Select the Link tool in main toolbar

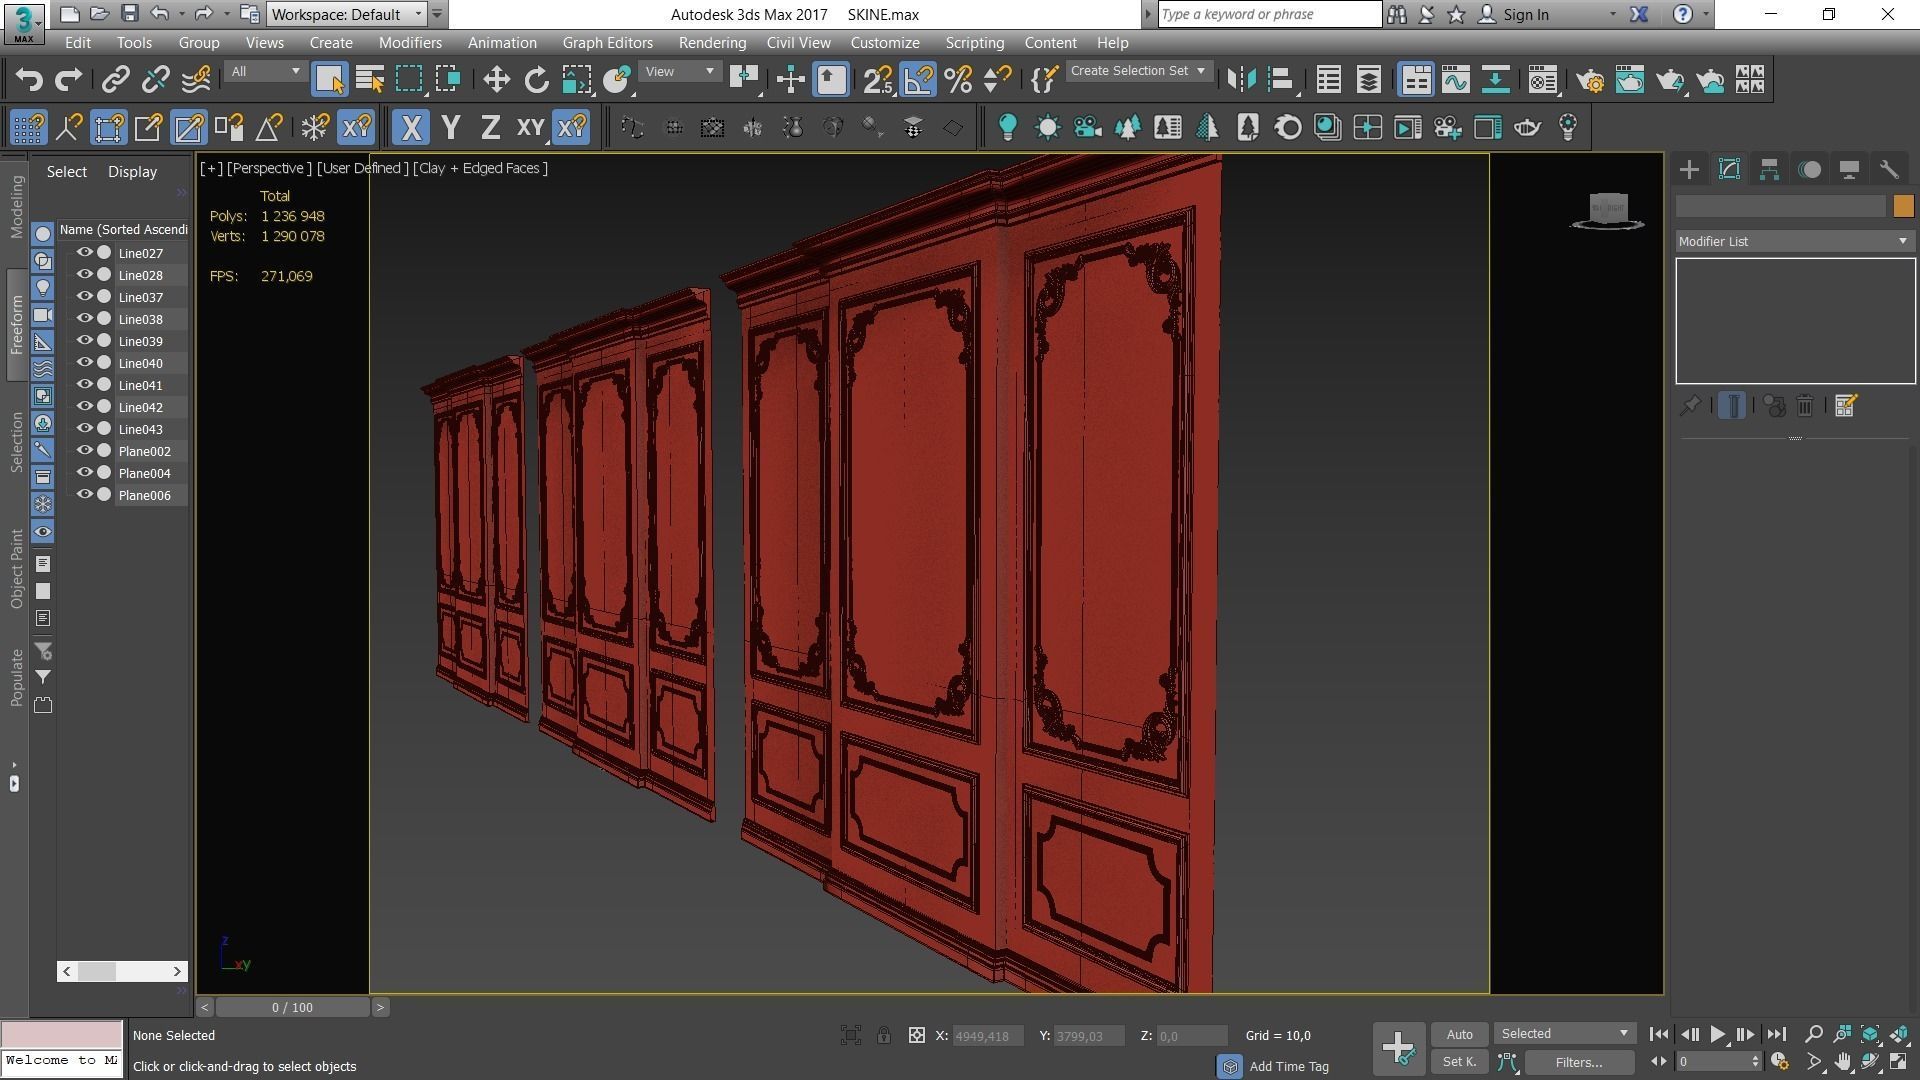tap(115, 79)
